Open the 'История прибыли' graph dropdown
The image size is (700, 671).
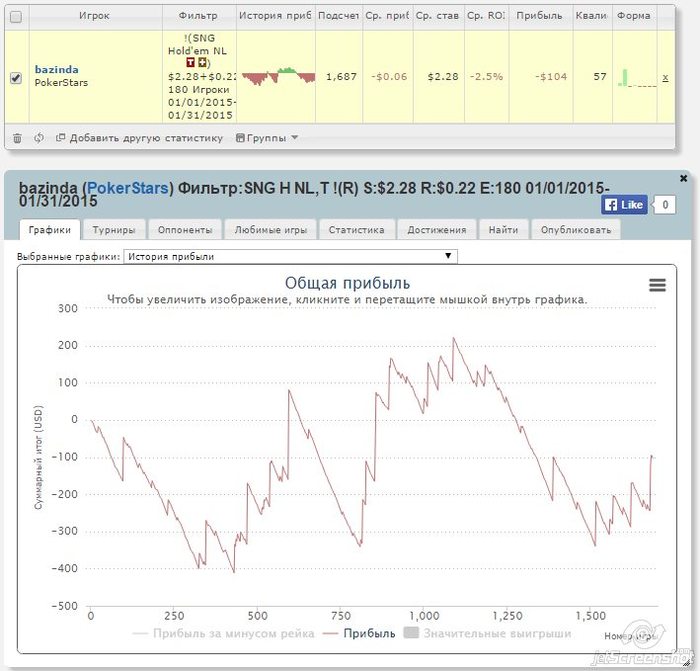click(x=290, y=256)
